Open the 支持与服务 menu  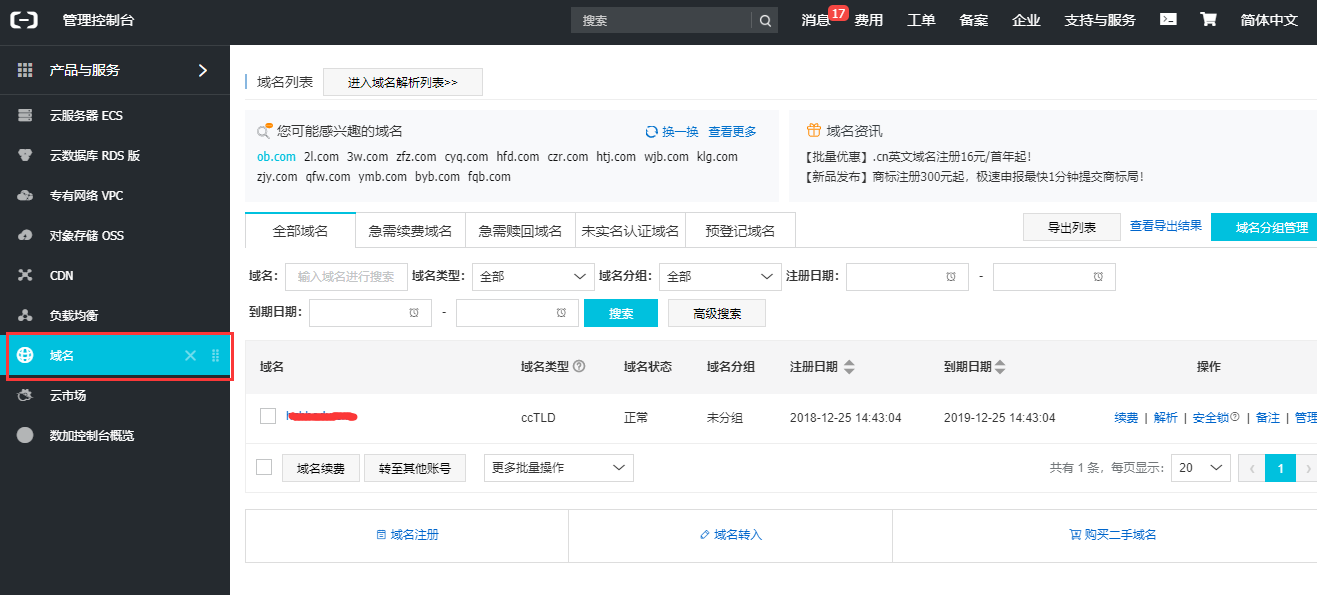click(1100, 20)
